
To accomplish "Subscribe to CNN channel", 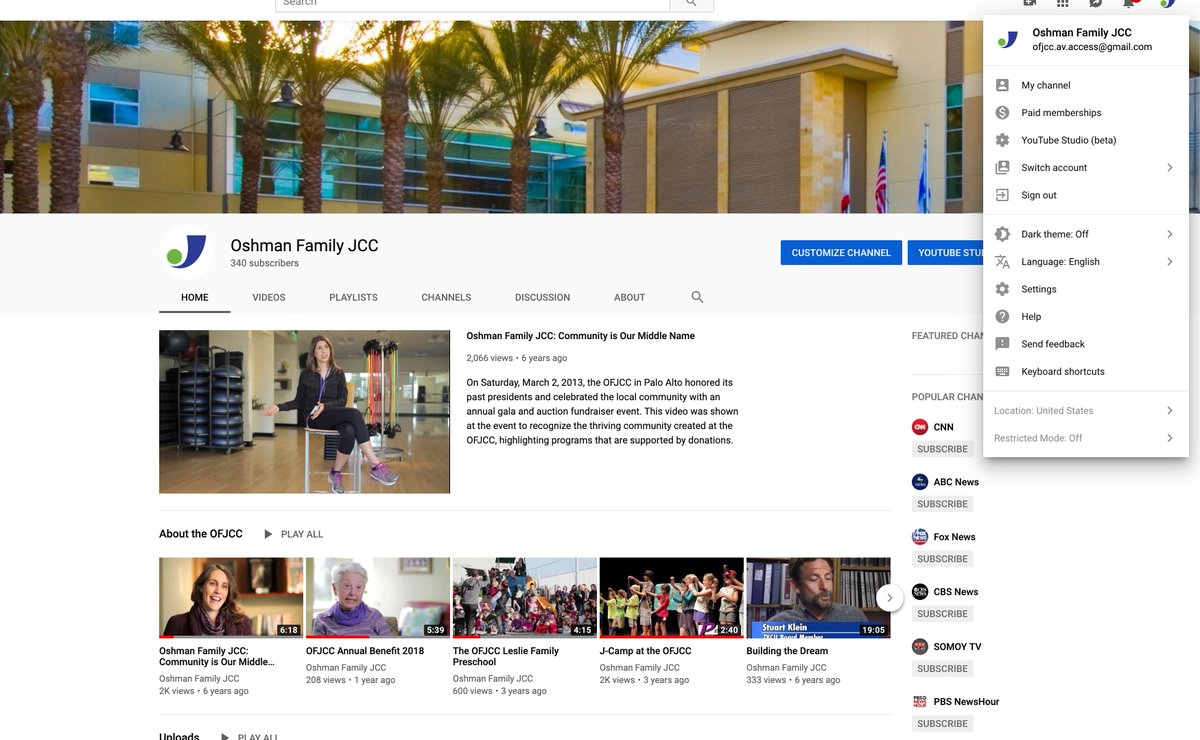I will pyautogui.click(x=942, y=449).
